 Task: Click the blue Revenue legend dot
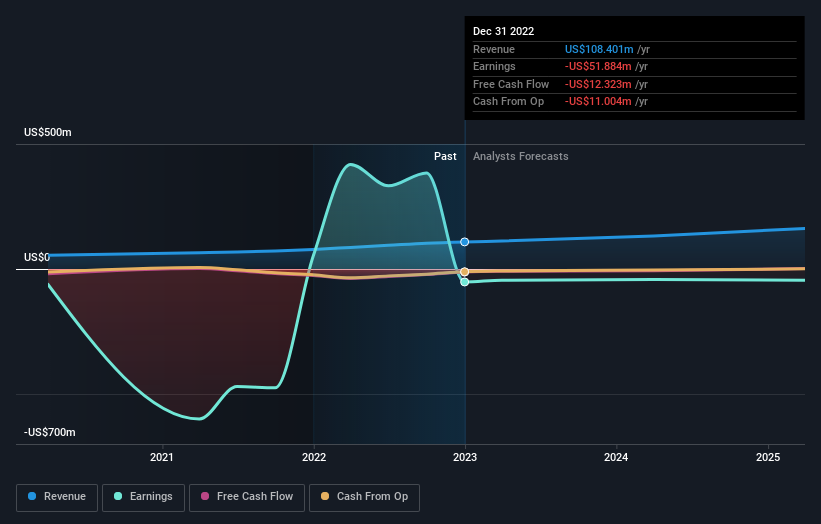click(32, 496)
